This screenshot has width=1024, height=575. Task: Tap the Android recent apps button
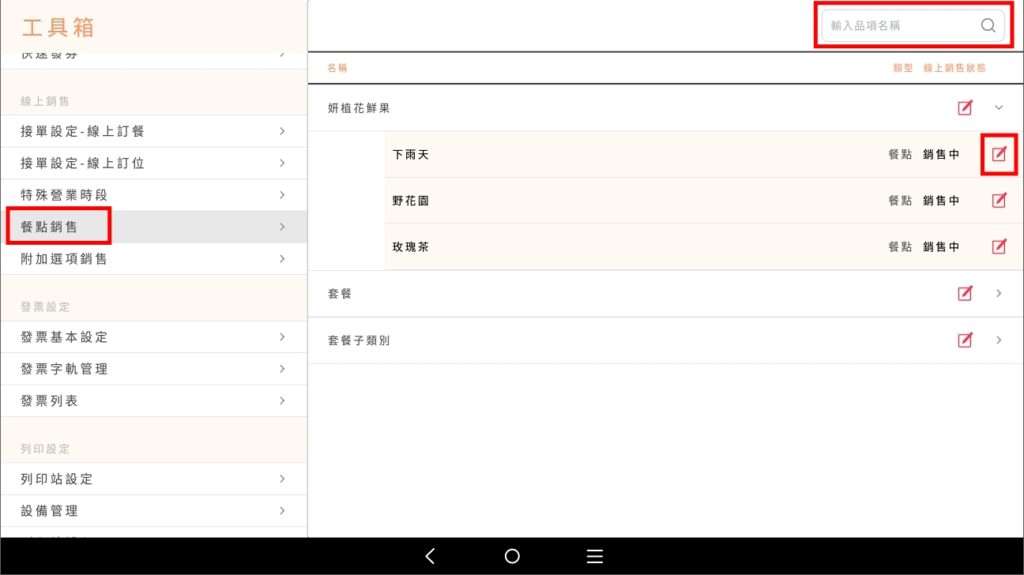pyautogui.click(x=594, y=557)
